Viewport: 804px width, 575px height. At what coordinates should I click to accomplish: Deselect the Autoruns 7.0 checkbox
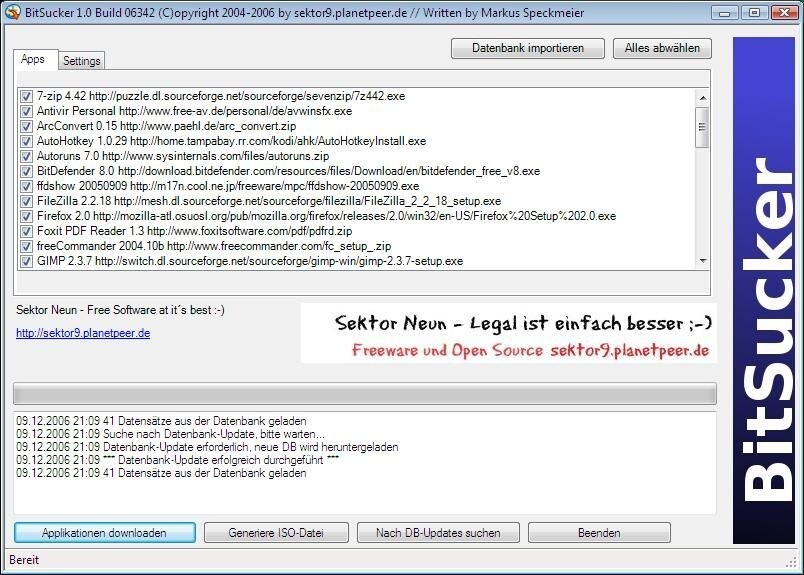pos(26,156)
